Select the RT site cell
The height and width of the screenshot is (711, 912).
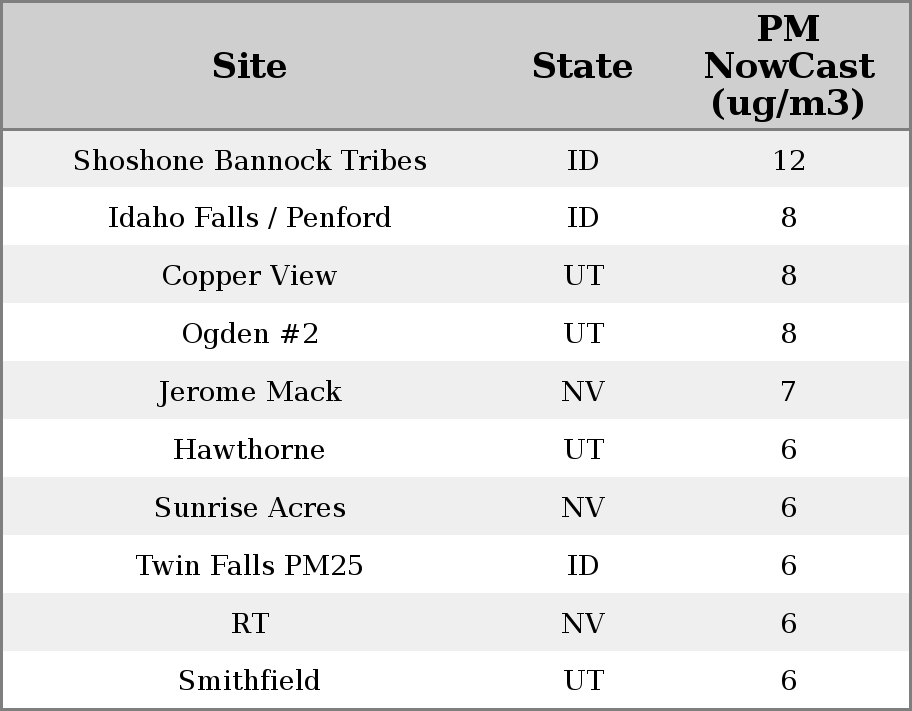pos(249,624)
